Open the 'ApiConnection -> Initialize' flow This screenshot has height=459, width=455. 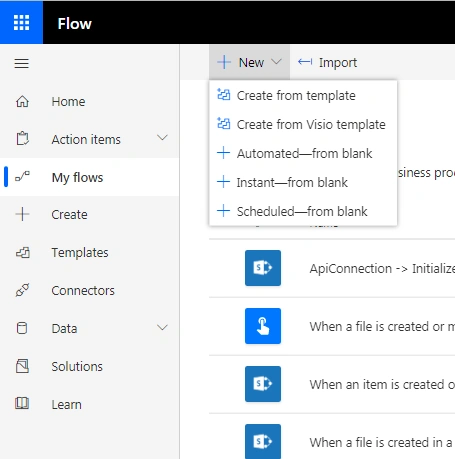click(382, 268)
